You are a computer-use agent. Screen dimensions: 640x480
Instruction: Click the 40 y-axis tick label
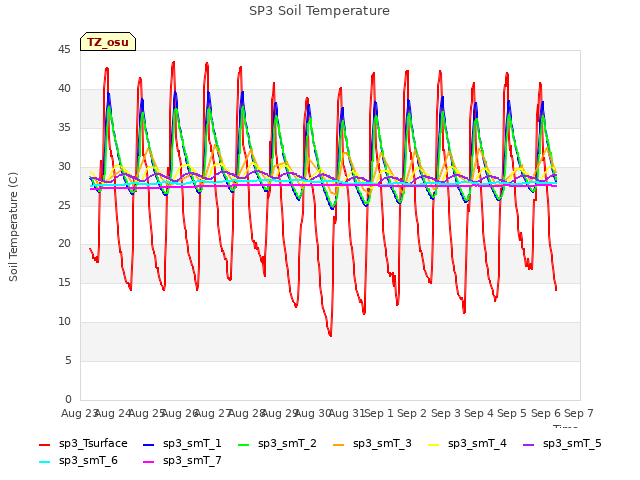64,89
